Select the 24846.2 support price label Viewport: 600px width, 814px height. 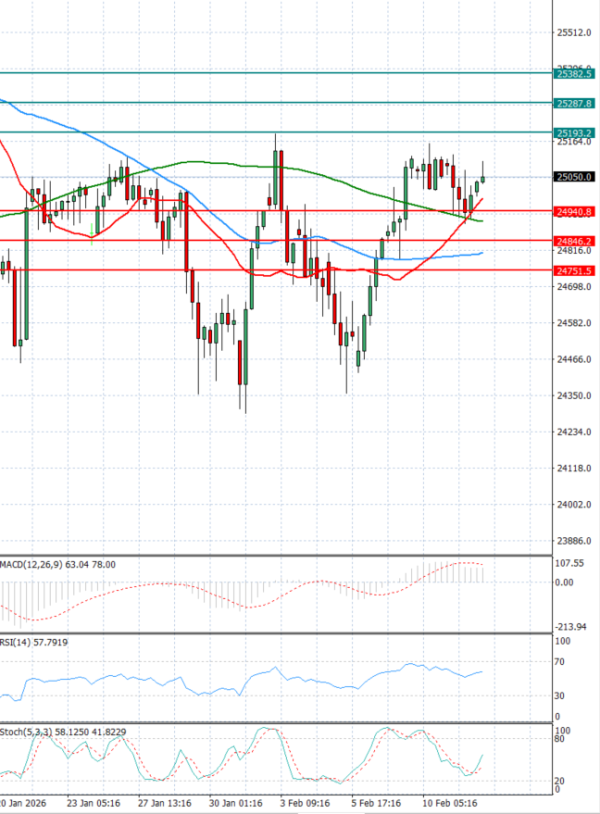pos(574,242)
